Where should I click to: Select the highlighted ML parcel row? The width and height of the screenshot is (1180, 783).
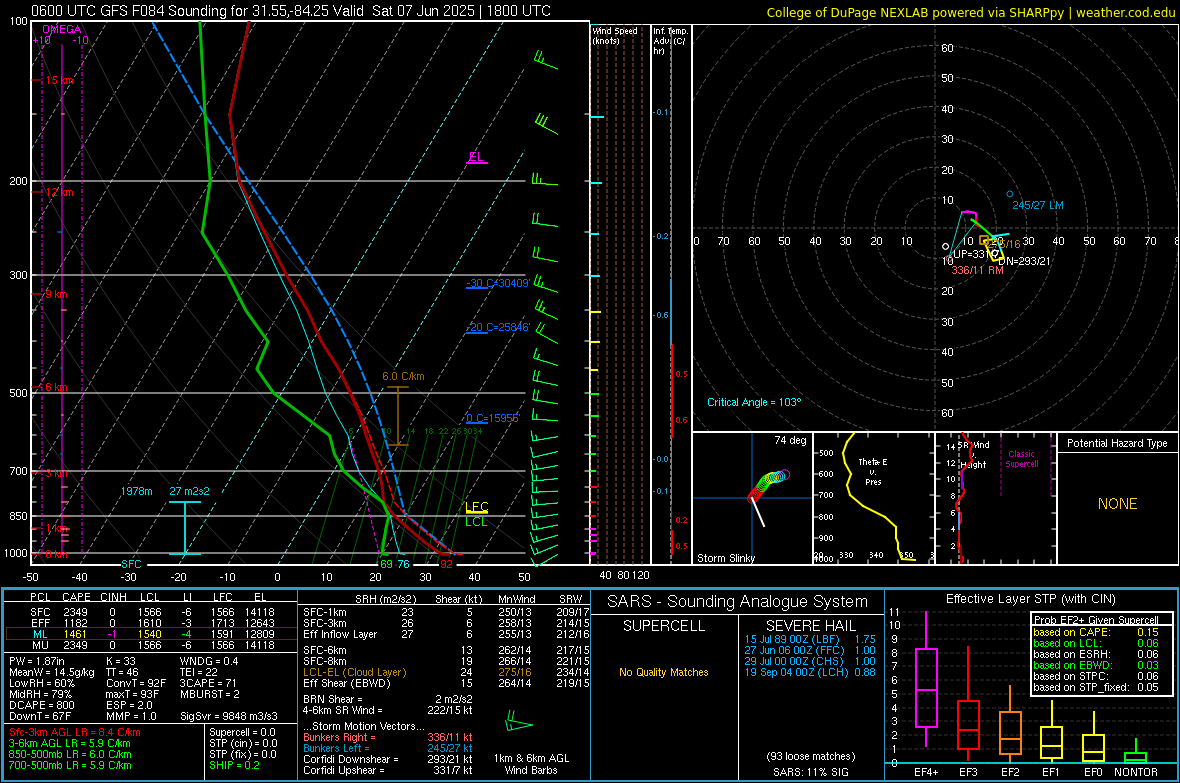151,635
